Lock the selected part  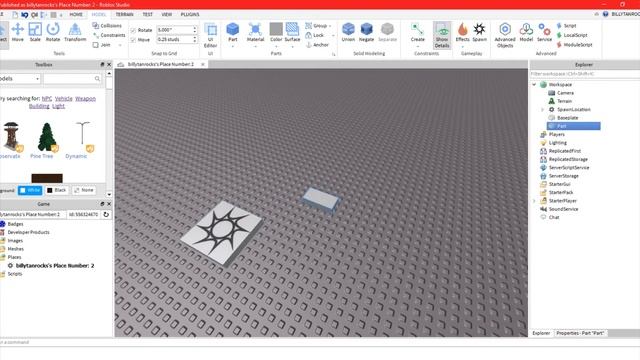point(315,35)
